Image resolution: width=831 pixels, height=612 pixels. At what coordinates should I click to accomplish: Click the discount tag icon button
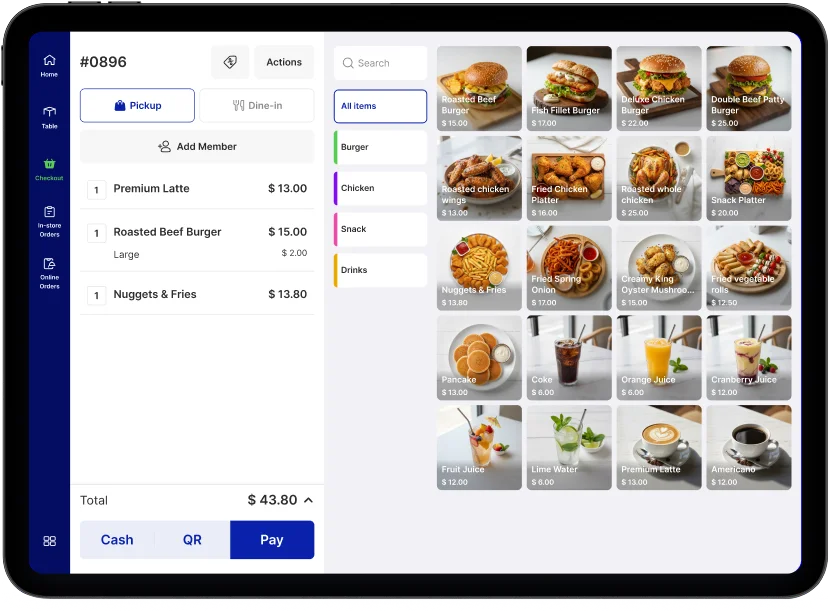coord(230,62)
